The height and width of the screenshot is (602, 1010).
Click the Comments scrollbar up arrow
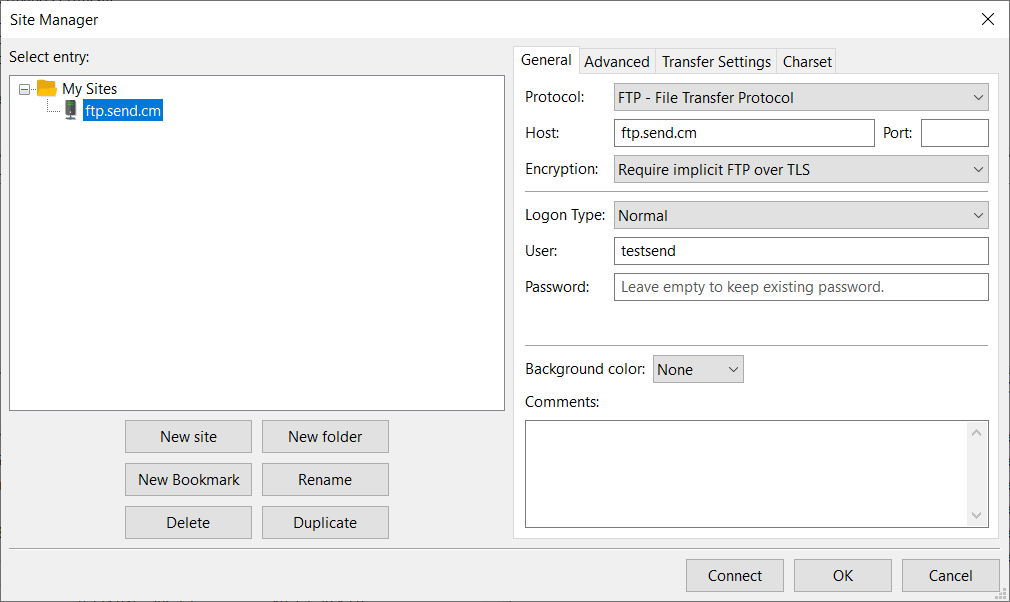pos(977,433)
